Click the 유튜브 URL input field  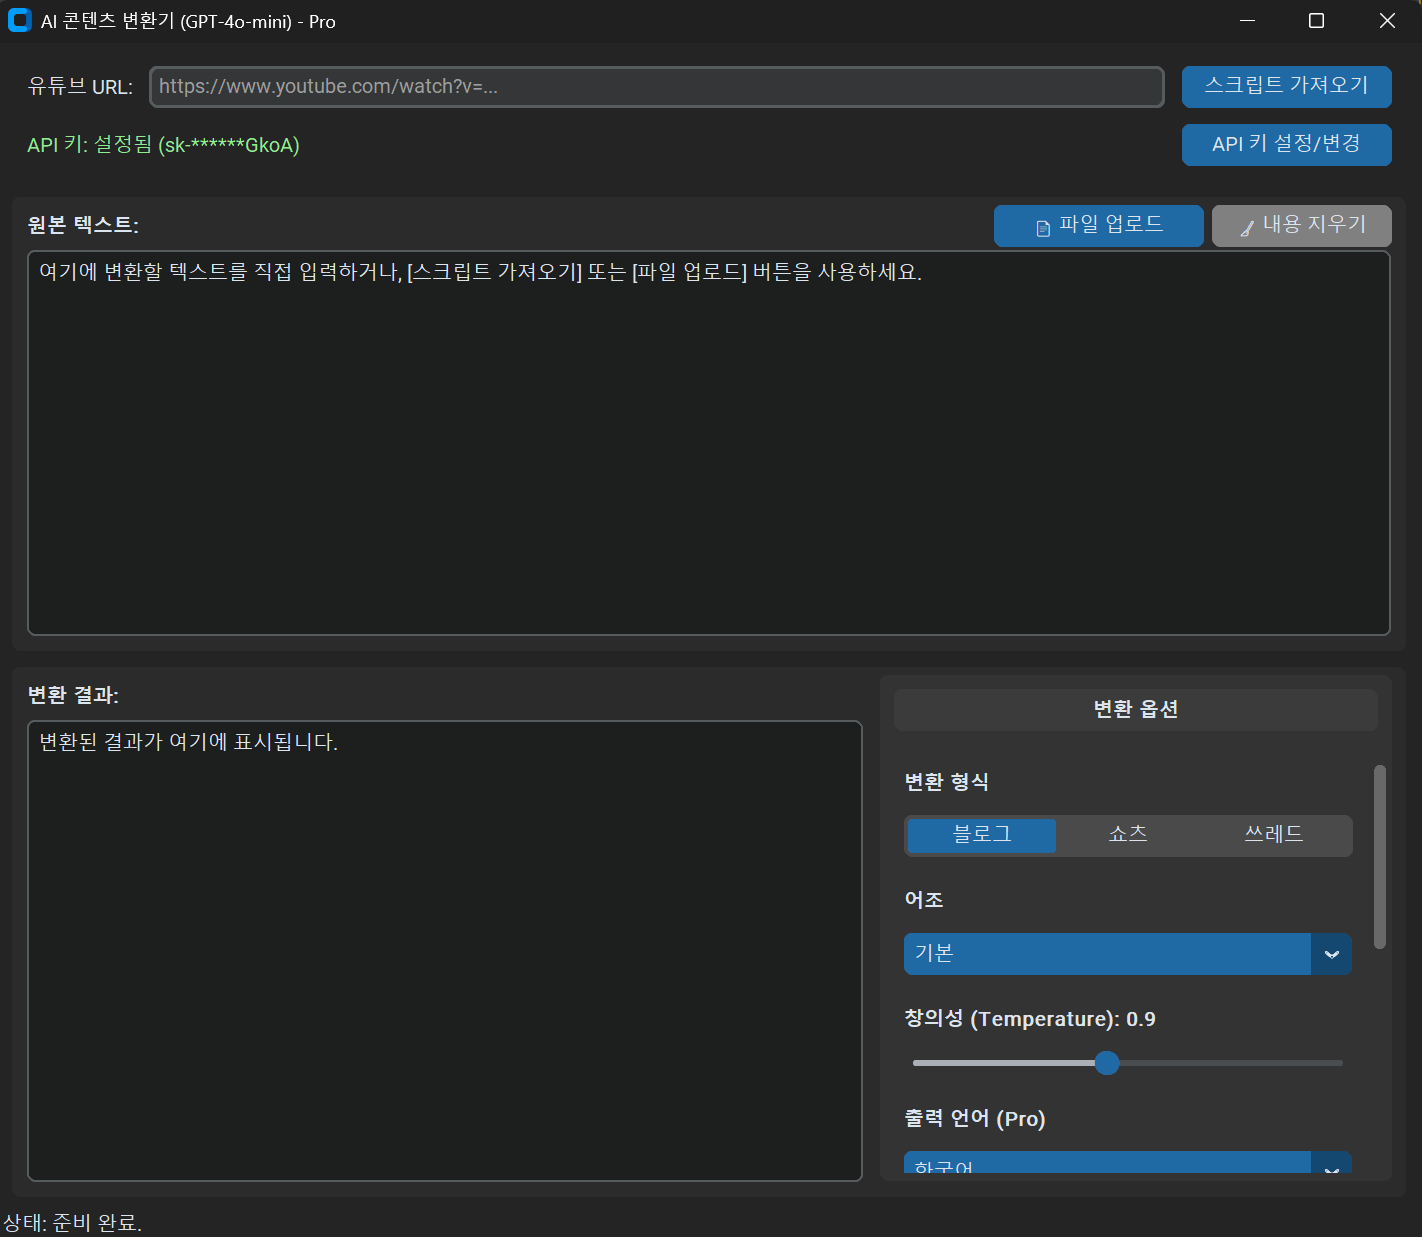pos(656,87)
